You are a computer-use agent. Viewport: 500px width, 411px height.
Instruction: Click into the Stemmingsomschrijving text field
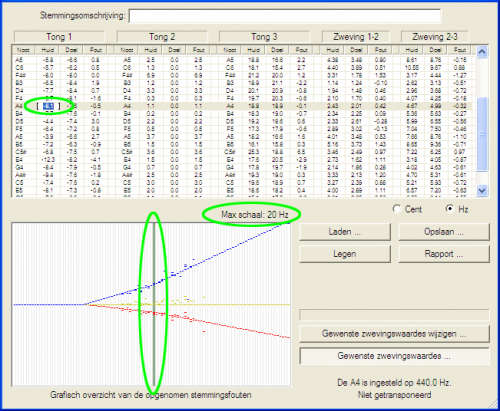pyautogui.click(x=285, y=16)
